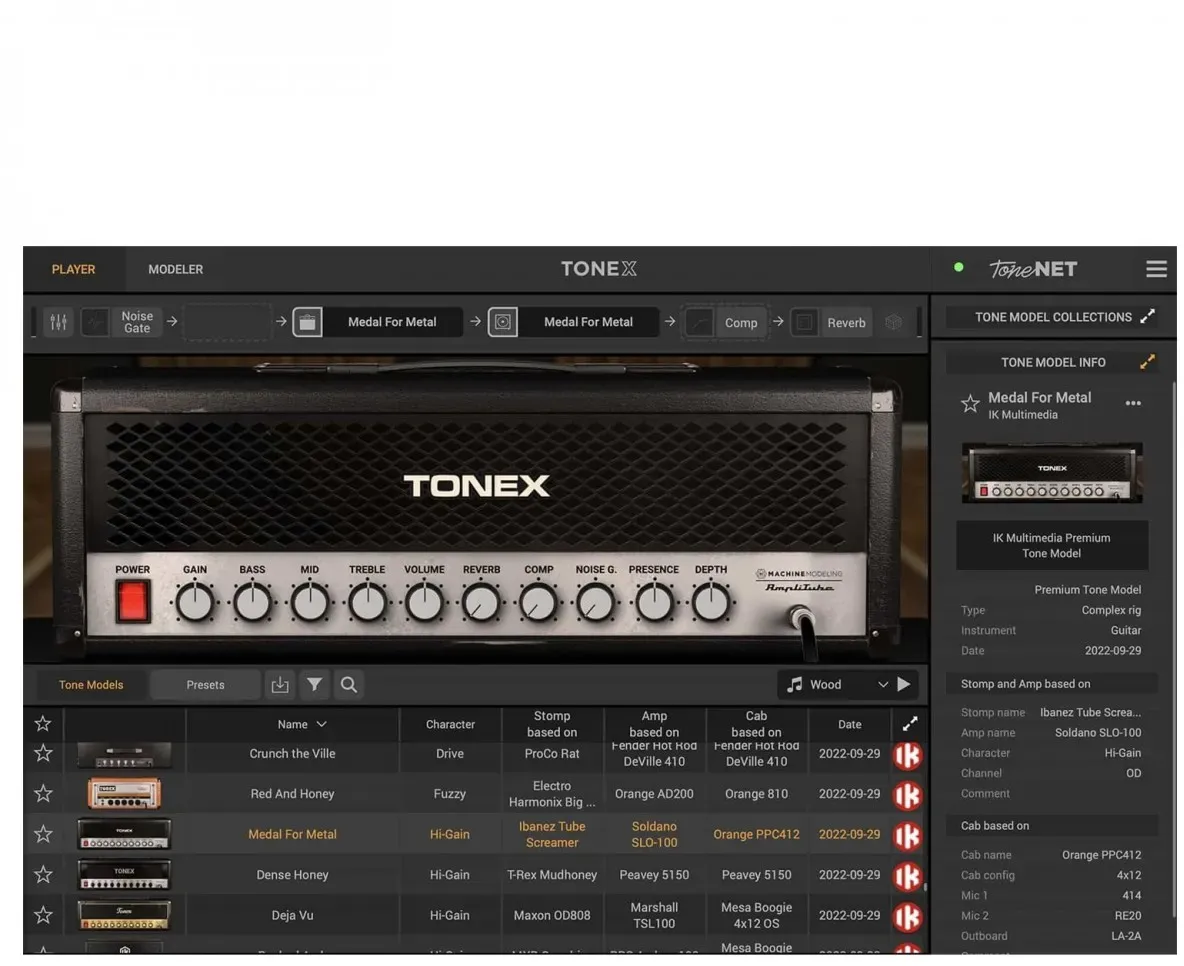This screenshot has height=966, width=1184.
Task: Click the IK logo on Medal For Metal row
Action: [908, 835]
